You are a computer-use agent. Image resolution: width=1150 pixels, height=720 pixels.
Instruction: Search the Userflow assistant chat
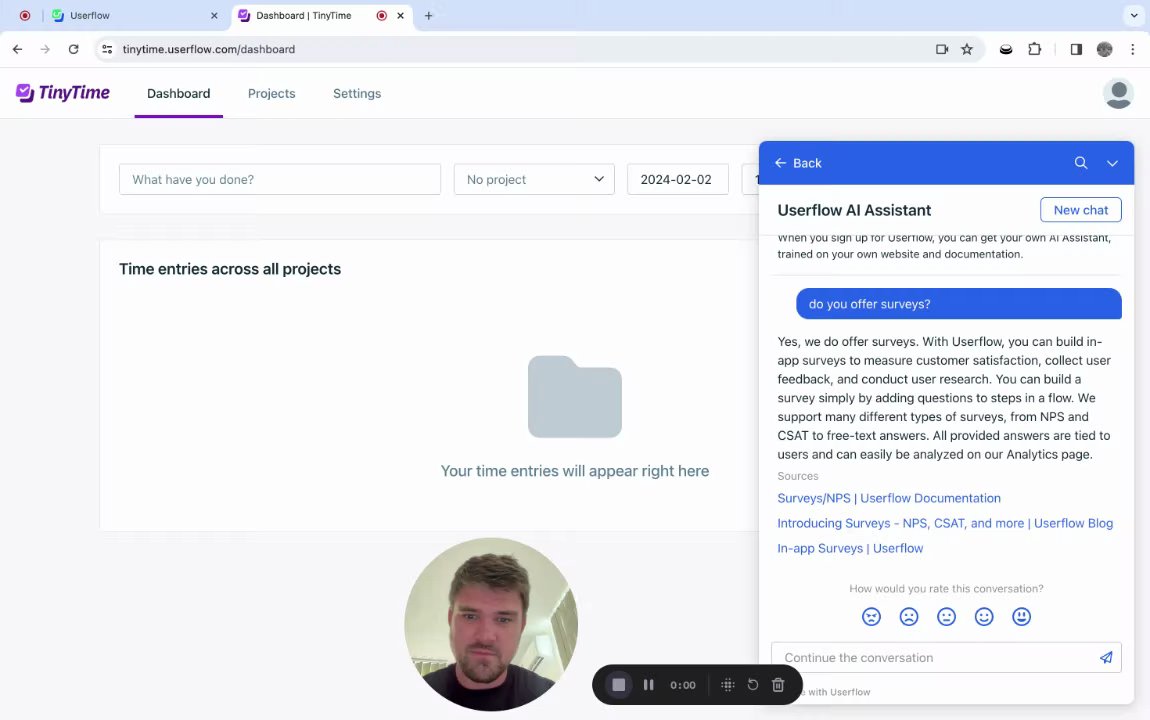coord(1080,163)
